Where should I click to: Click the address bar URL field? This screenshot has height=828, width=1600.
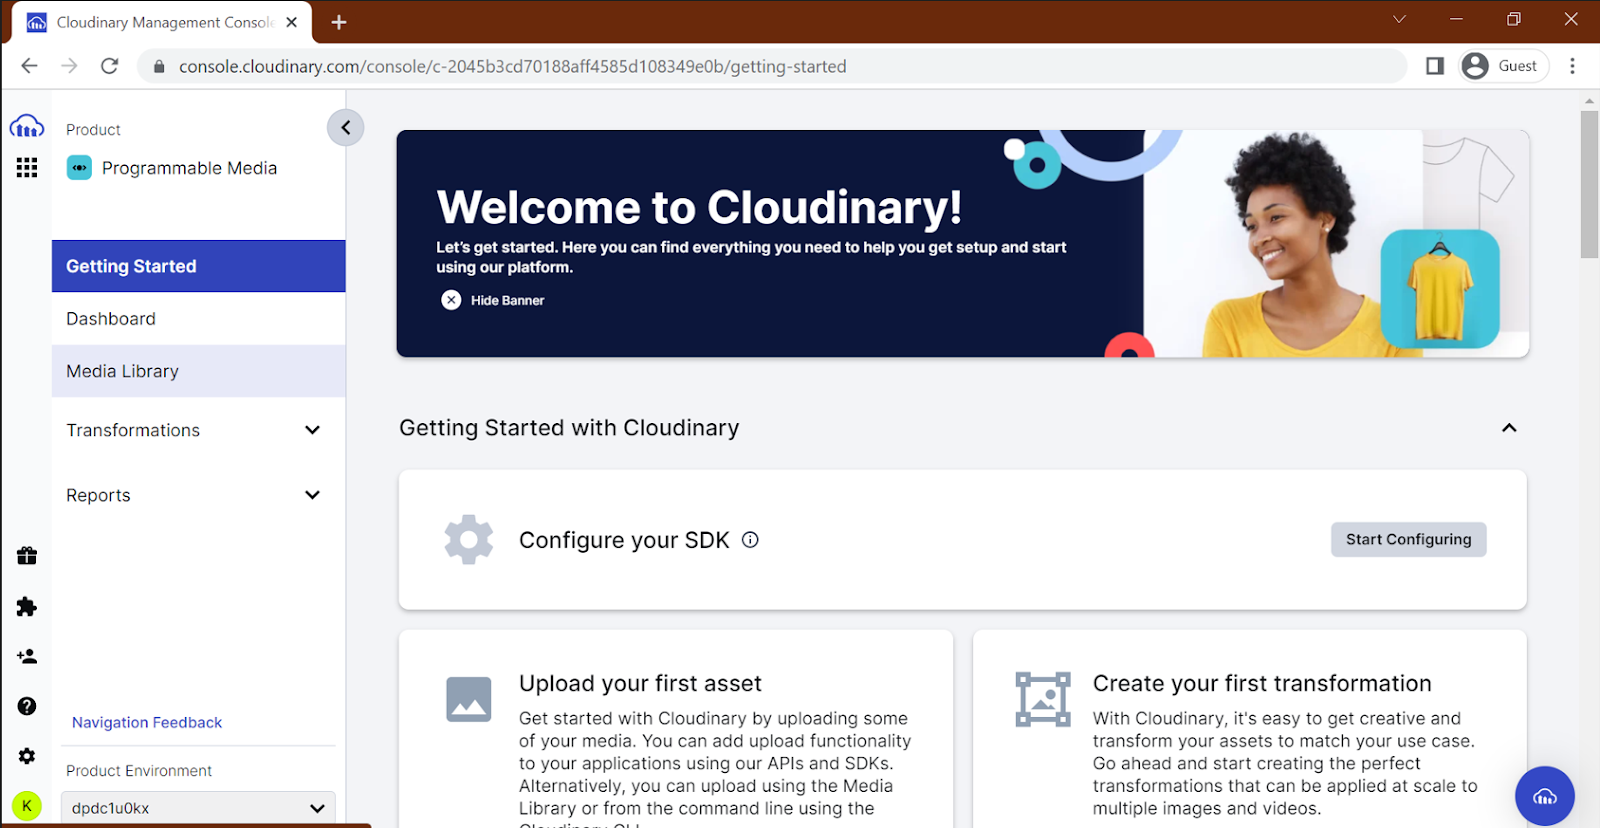pyautogui.click(x=772, y=66)
